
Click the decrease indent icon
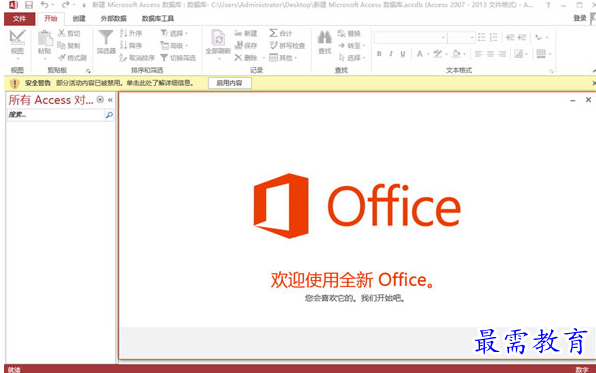(x=522, y=37)
